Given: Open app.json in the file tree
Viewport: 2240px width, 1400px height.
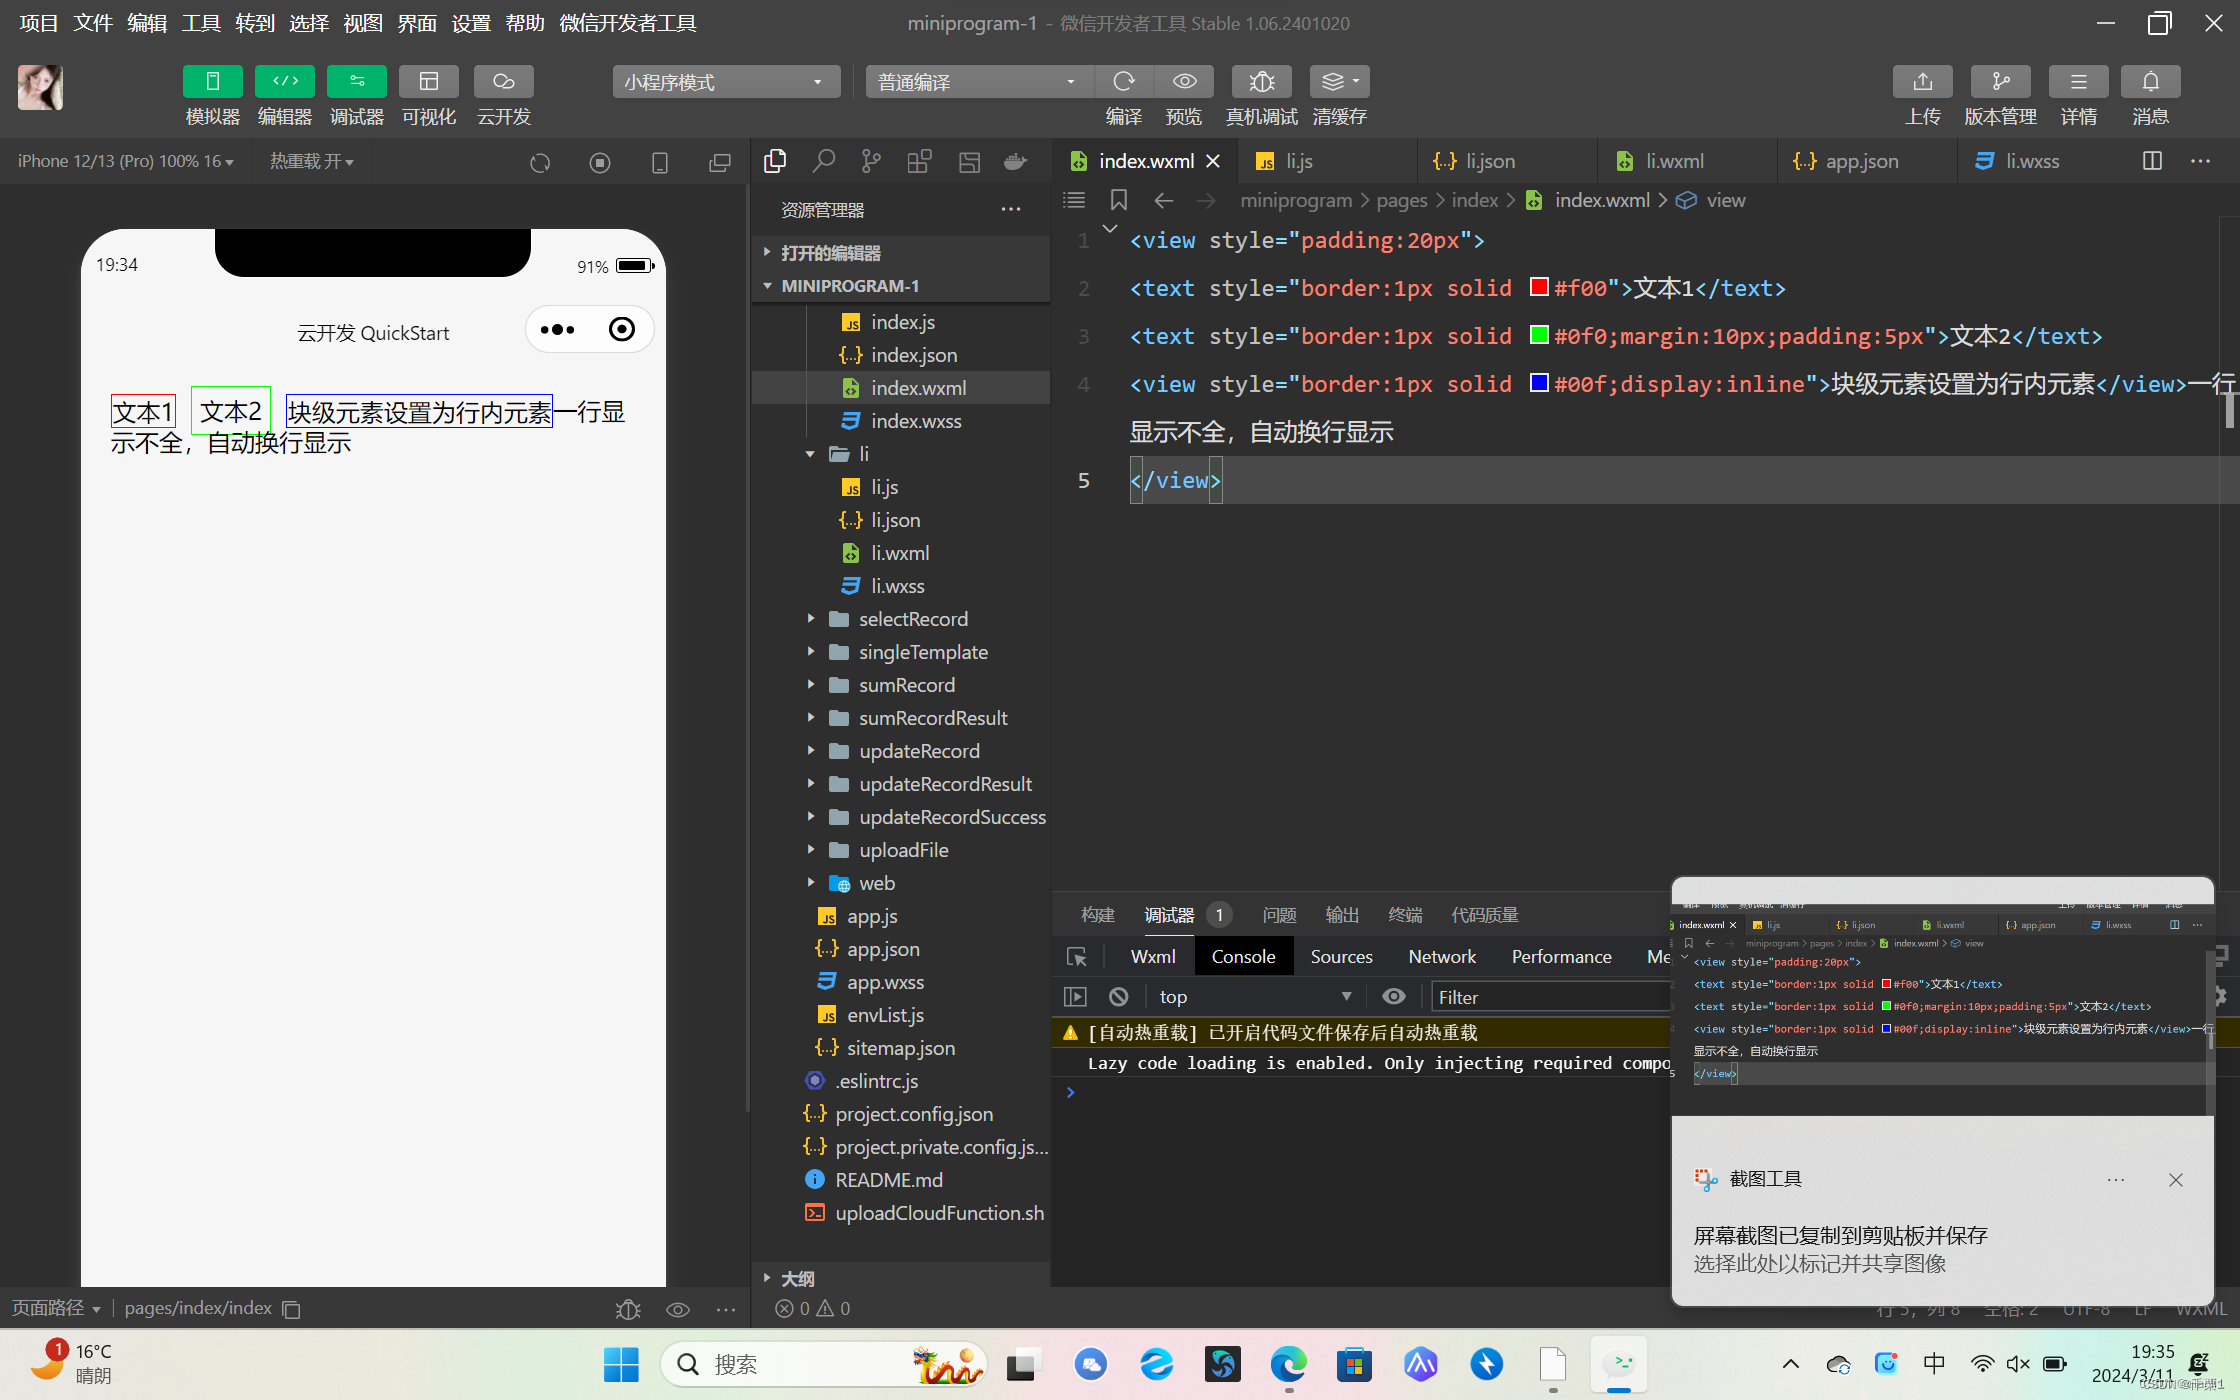Looking at the screenshot, I should [882, 949].
